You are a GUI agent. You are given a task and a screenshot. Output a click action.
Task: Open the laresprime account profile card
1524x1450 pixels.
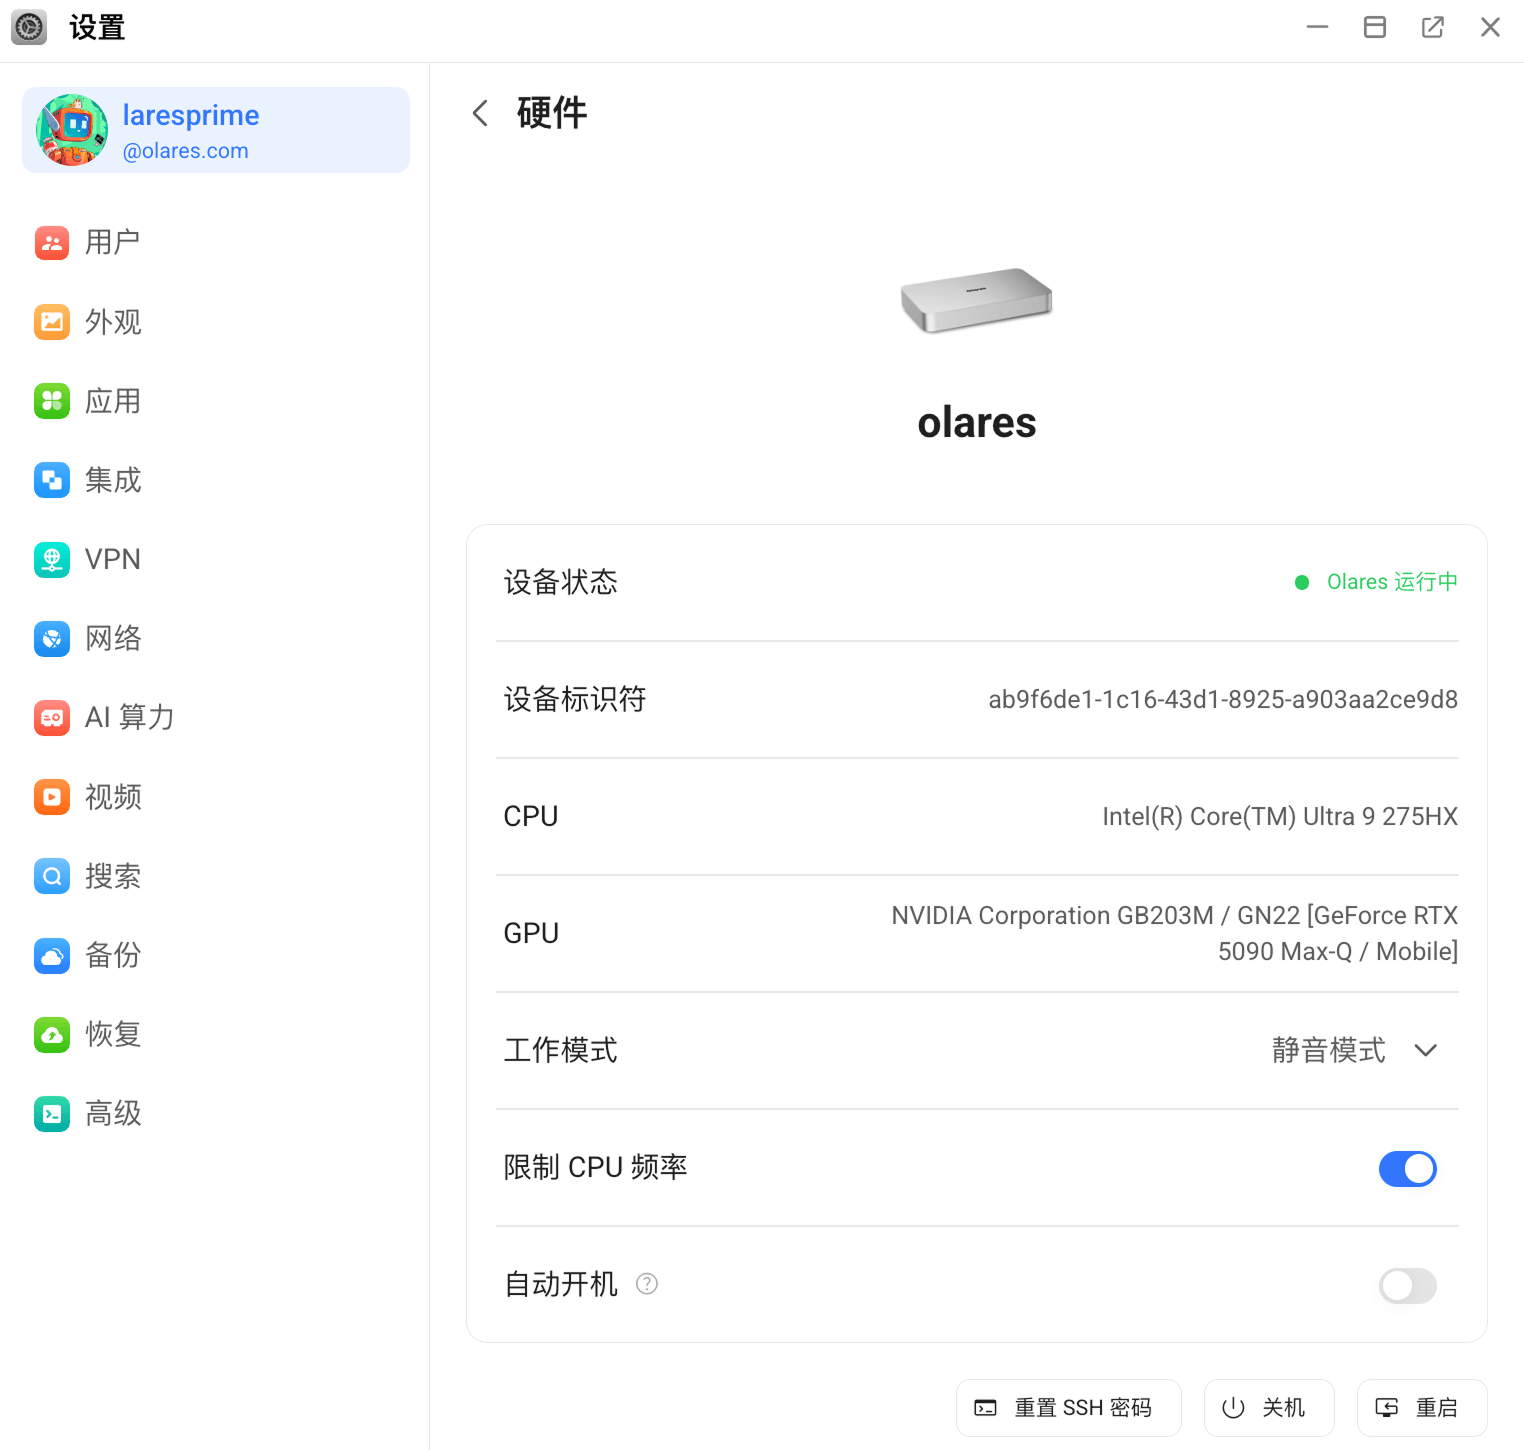[x=216, y=130]
